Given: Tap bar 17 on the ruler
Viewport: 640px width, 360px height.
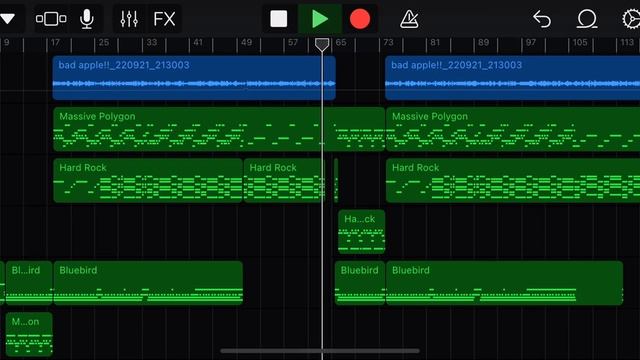Looking at the screenshot, I should click(x=56, y=42).
